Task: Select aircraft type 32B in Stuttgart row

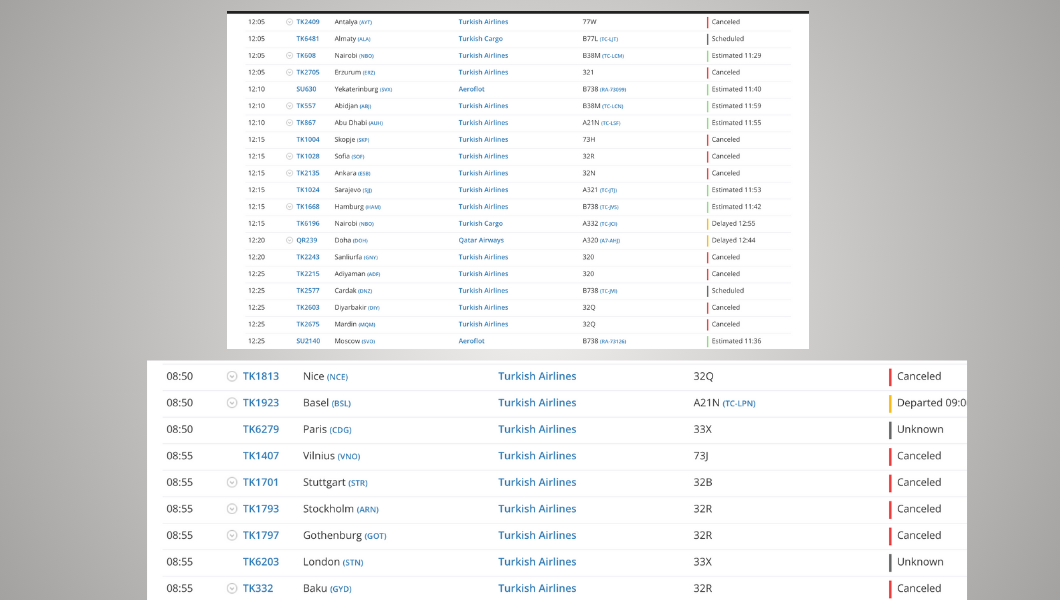Action: (703, 482)
